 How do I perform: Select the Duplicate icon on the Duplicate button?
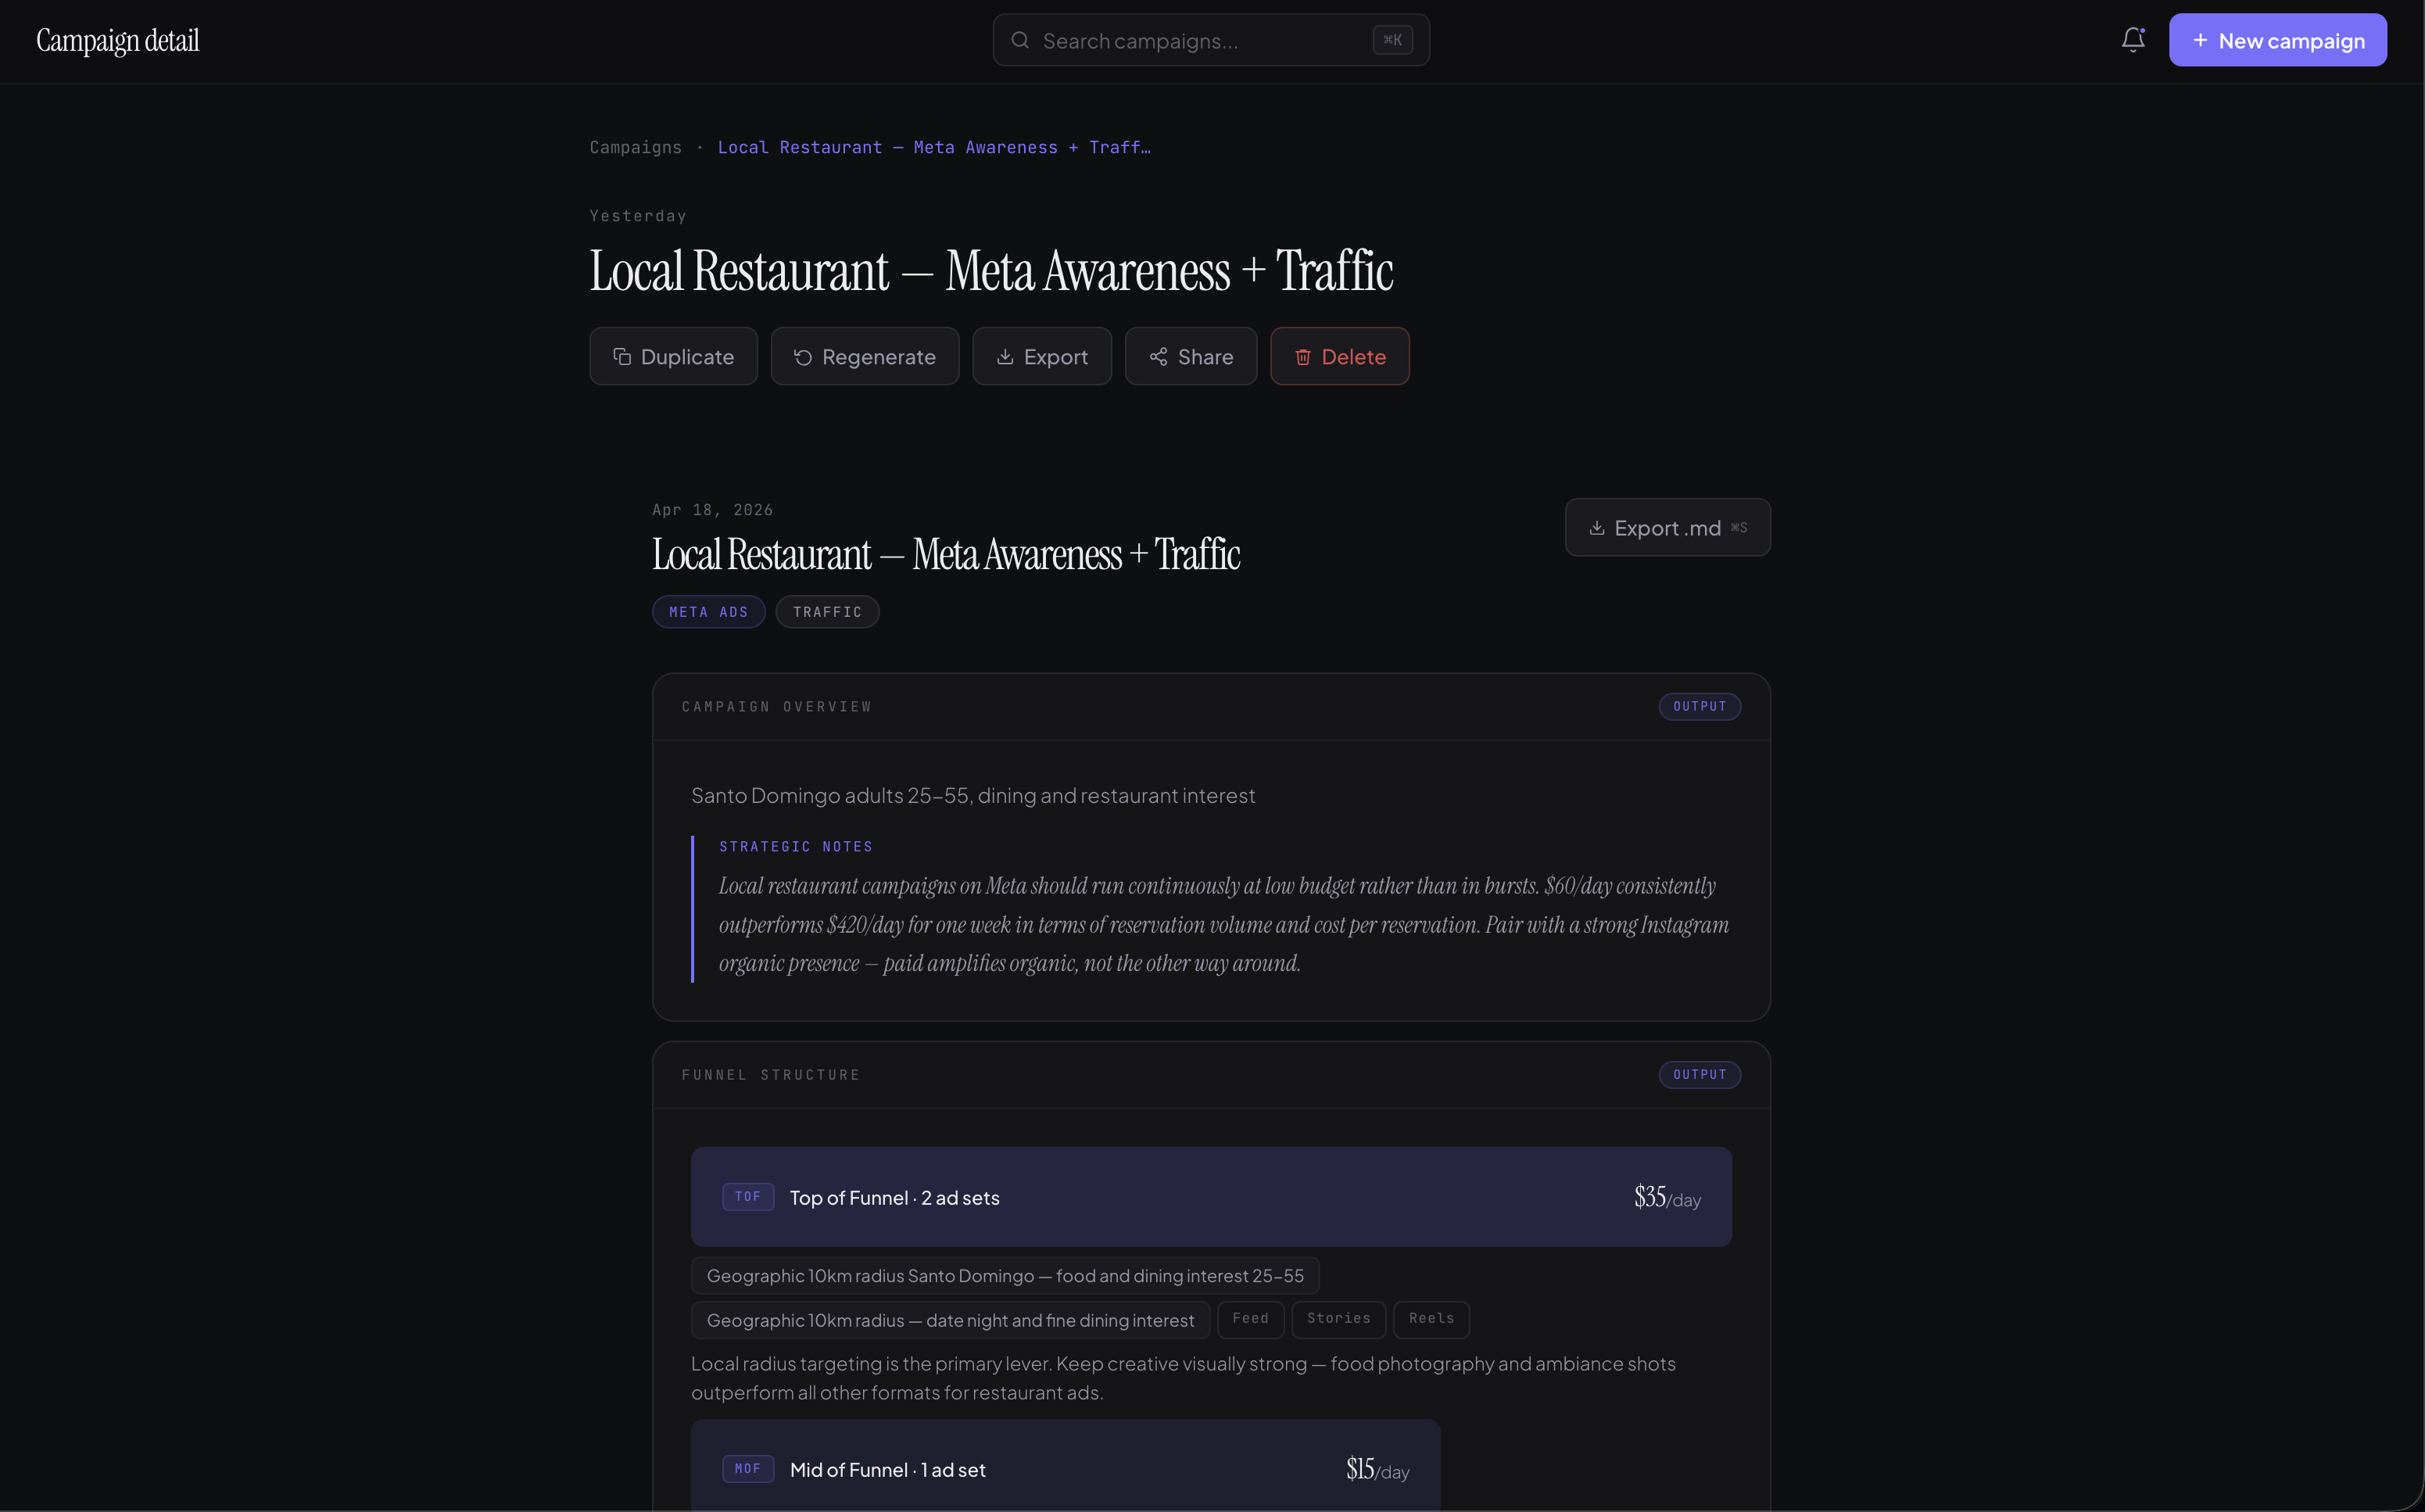621,356
